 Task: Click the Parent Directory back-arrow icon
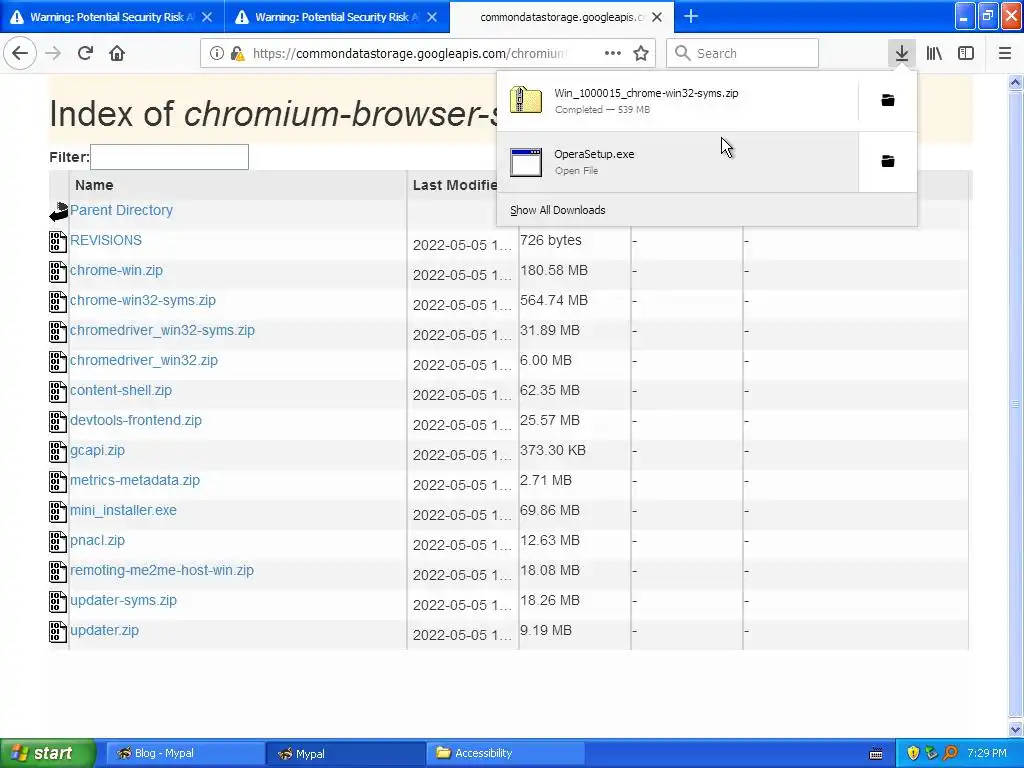click(x=59, y=212)
